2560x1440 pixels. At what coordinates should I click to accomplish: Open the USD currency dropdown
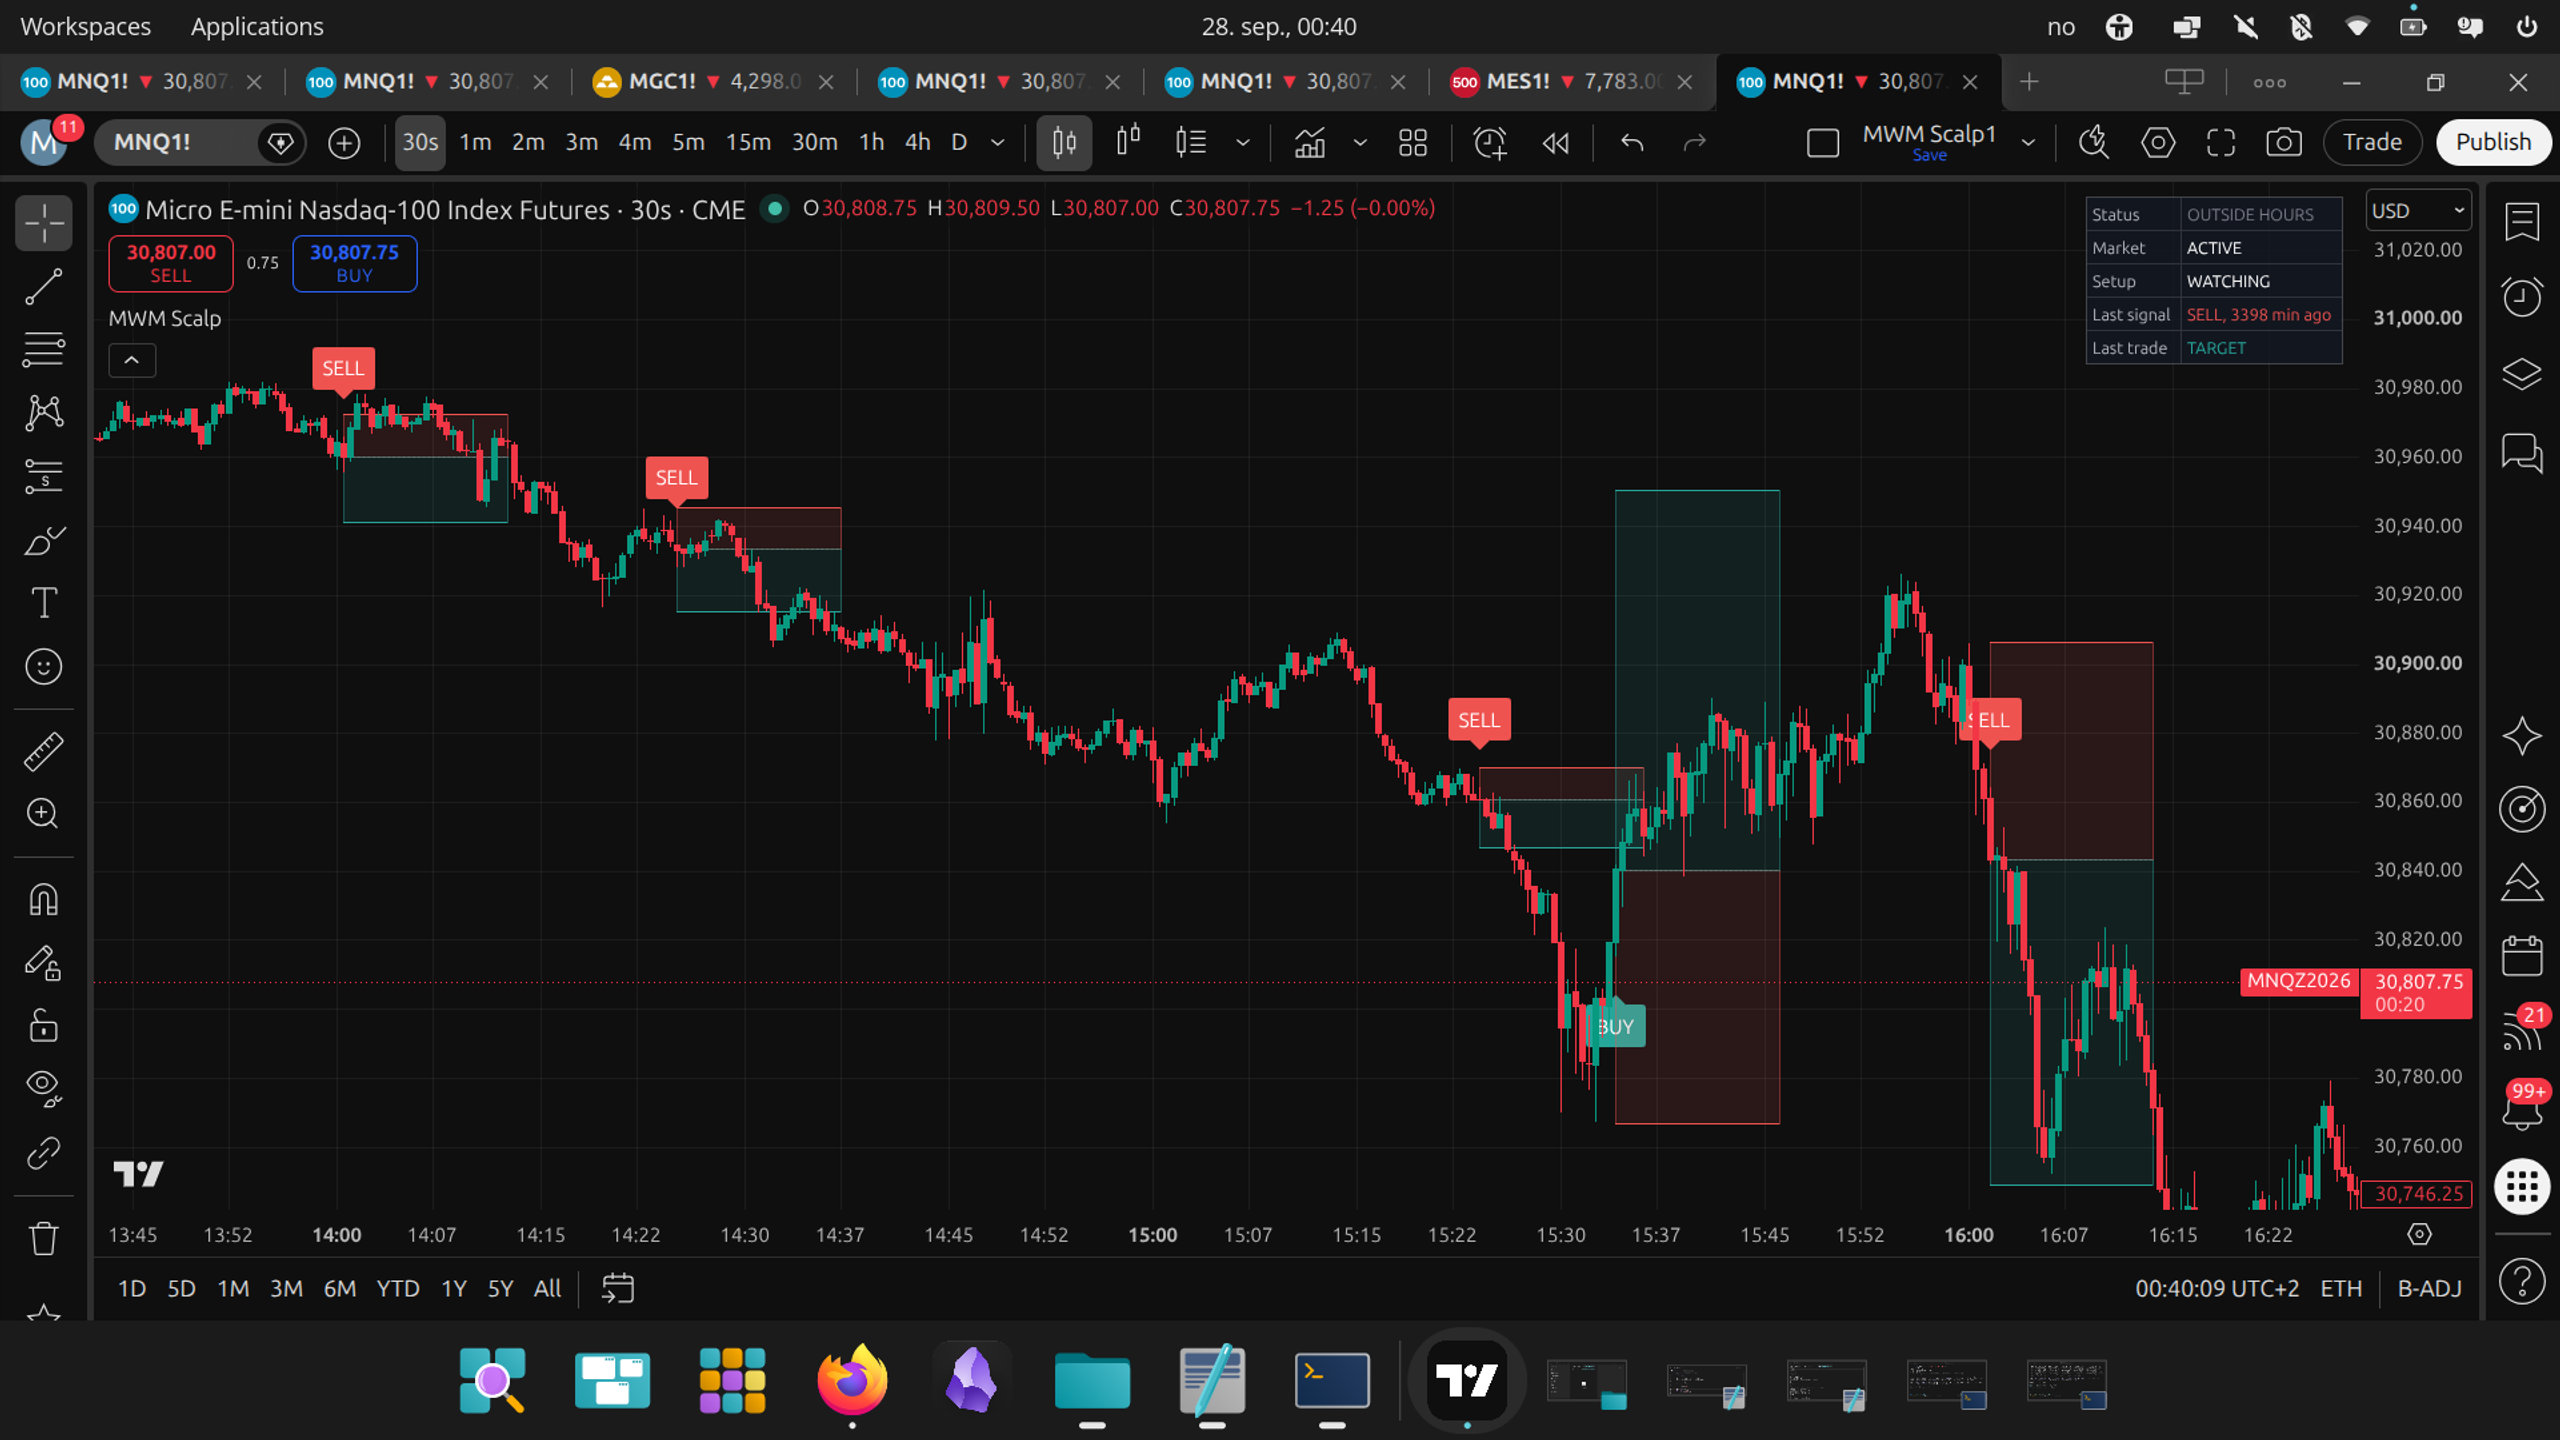(x=2418, y=211)
